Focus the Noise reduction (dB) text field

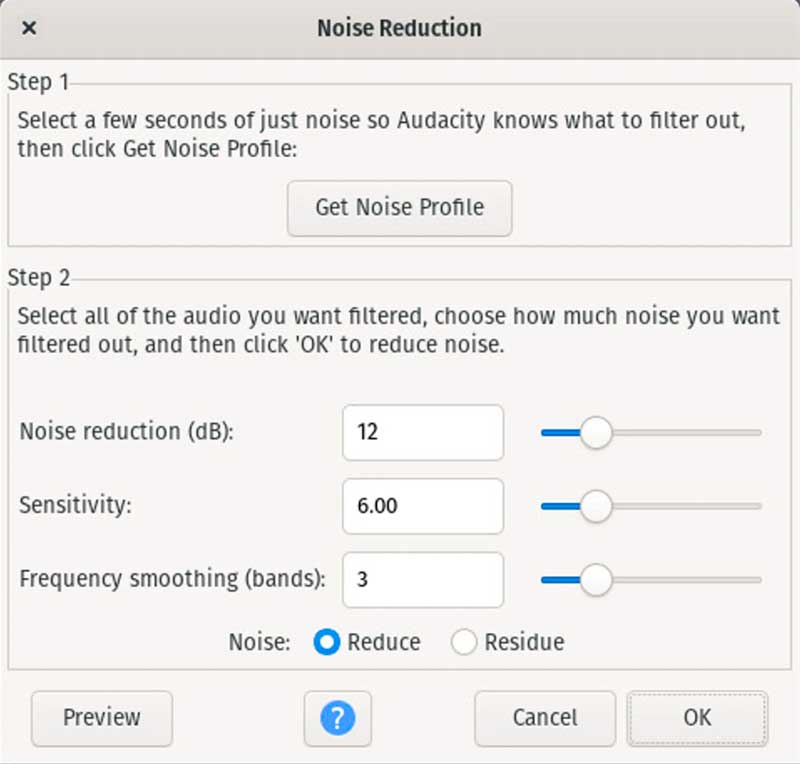pyautogui.click(x=422, y=433)
